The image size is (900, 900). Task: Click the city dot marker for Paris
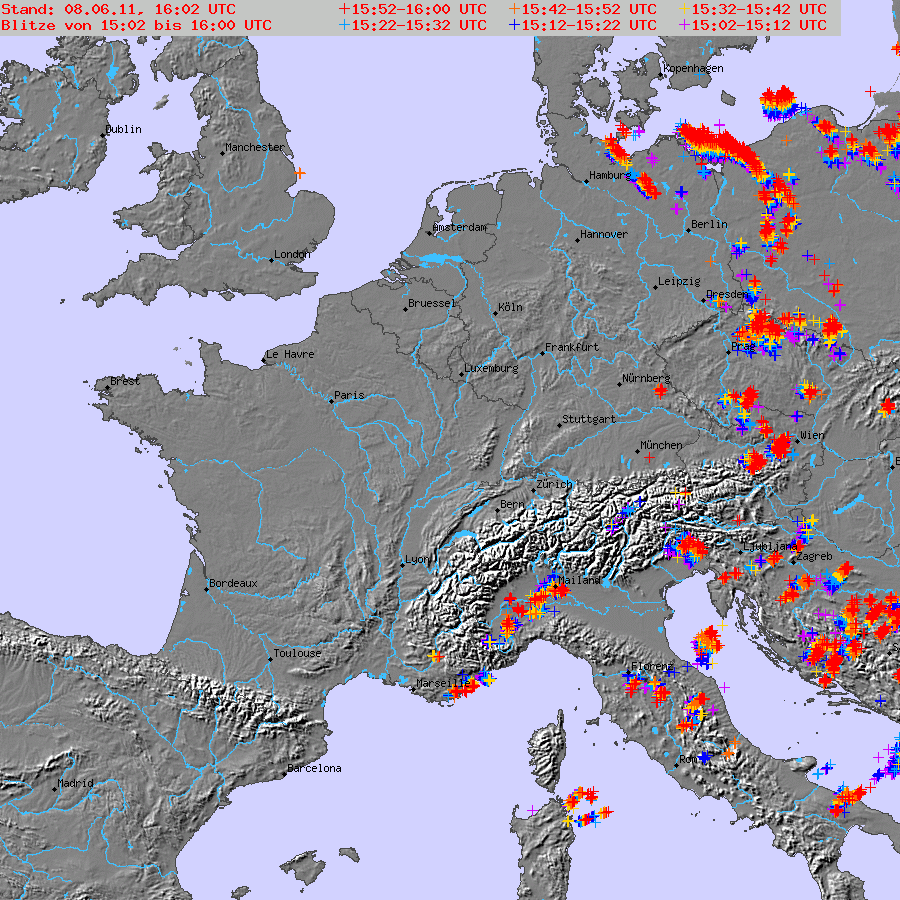pyautogui.click(x=331, y=402)
